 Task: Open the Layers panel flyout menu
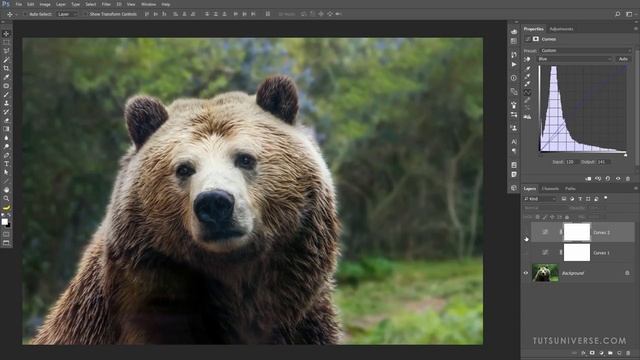(636, 189)
